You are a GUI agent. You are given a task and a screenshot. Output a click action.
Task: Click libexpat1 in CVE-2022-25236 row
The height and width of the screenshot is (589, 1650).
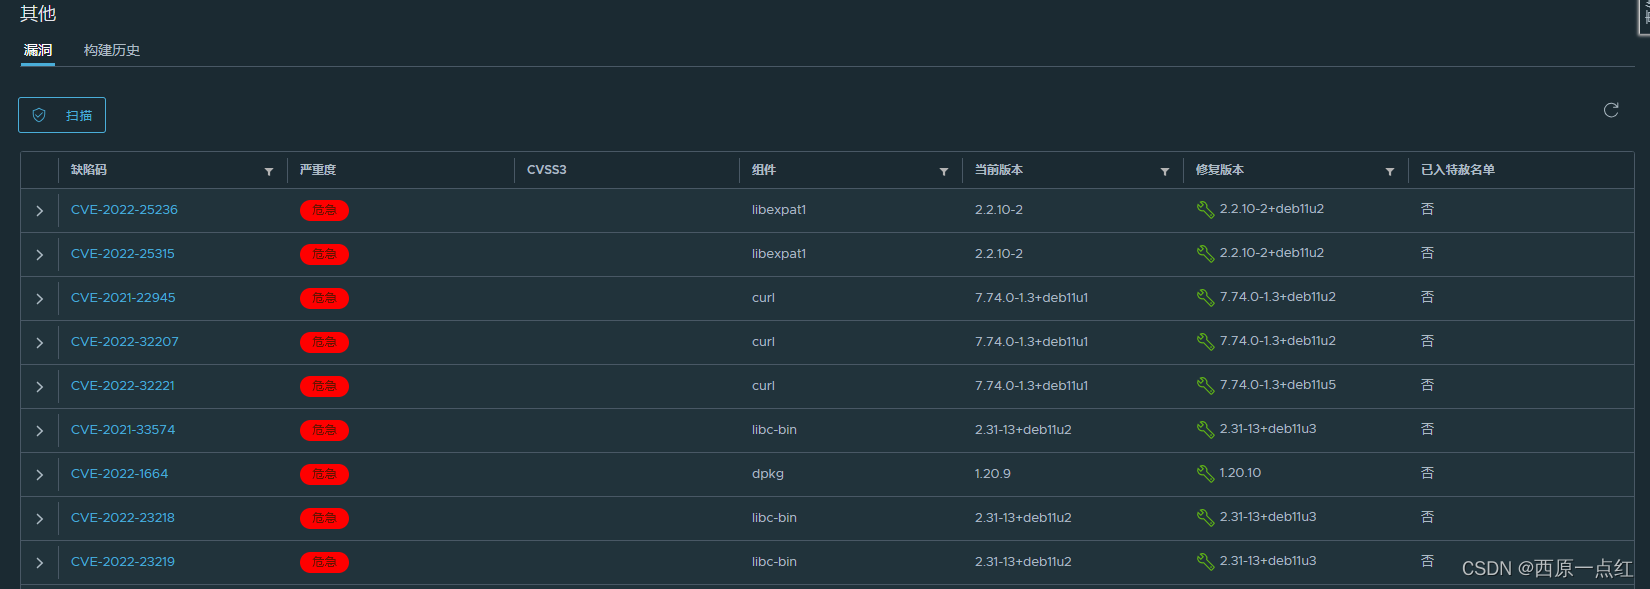pyautogui.click(x=779, y=210)
